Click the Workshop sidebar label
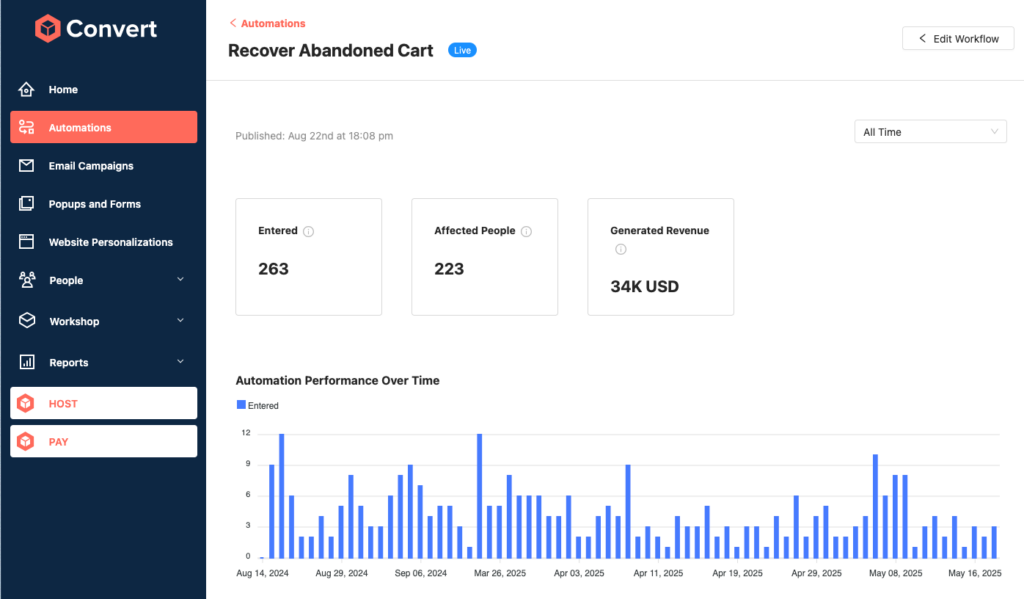 coord(74,321)
